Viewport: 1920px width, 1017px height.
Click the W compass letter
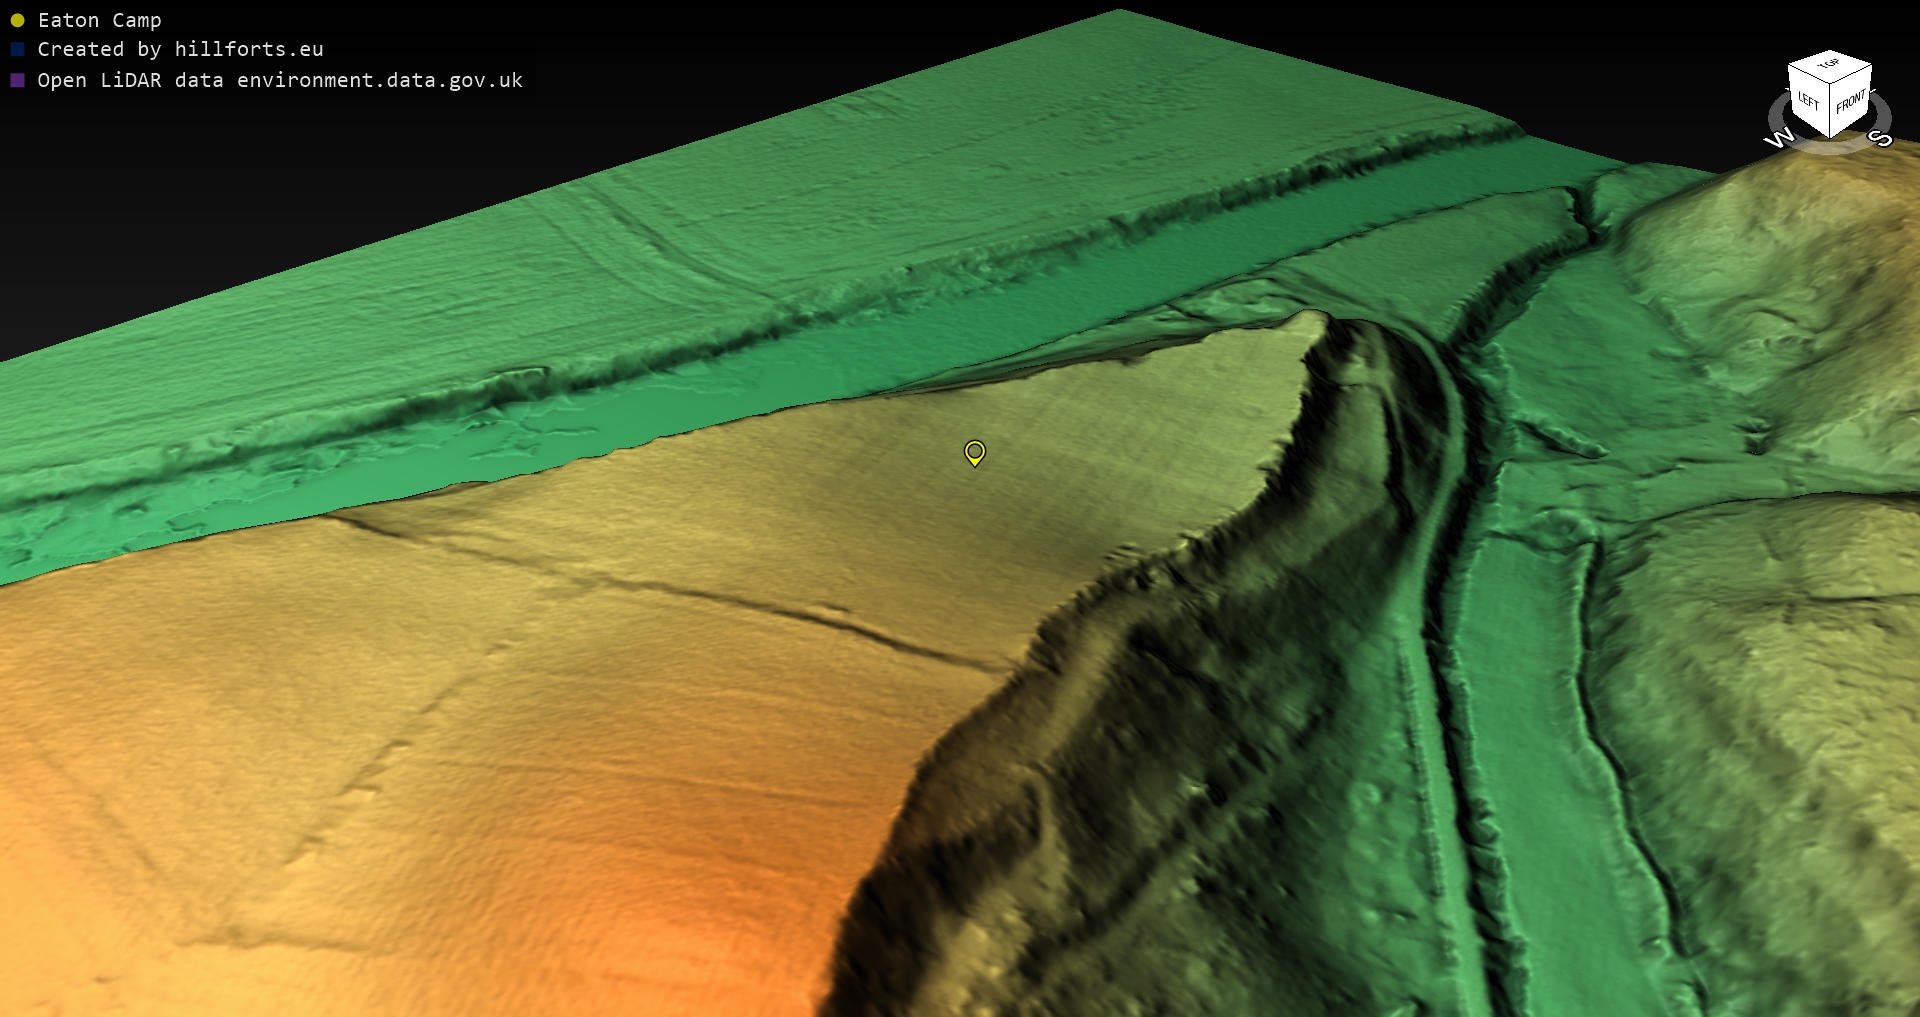point(1779,138)
